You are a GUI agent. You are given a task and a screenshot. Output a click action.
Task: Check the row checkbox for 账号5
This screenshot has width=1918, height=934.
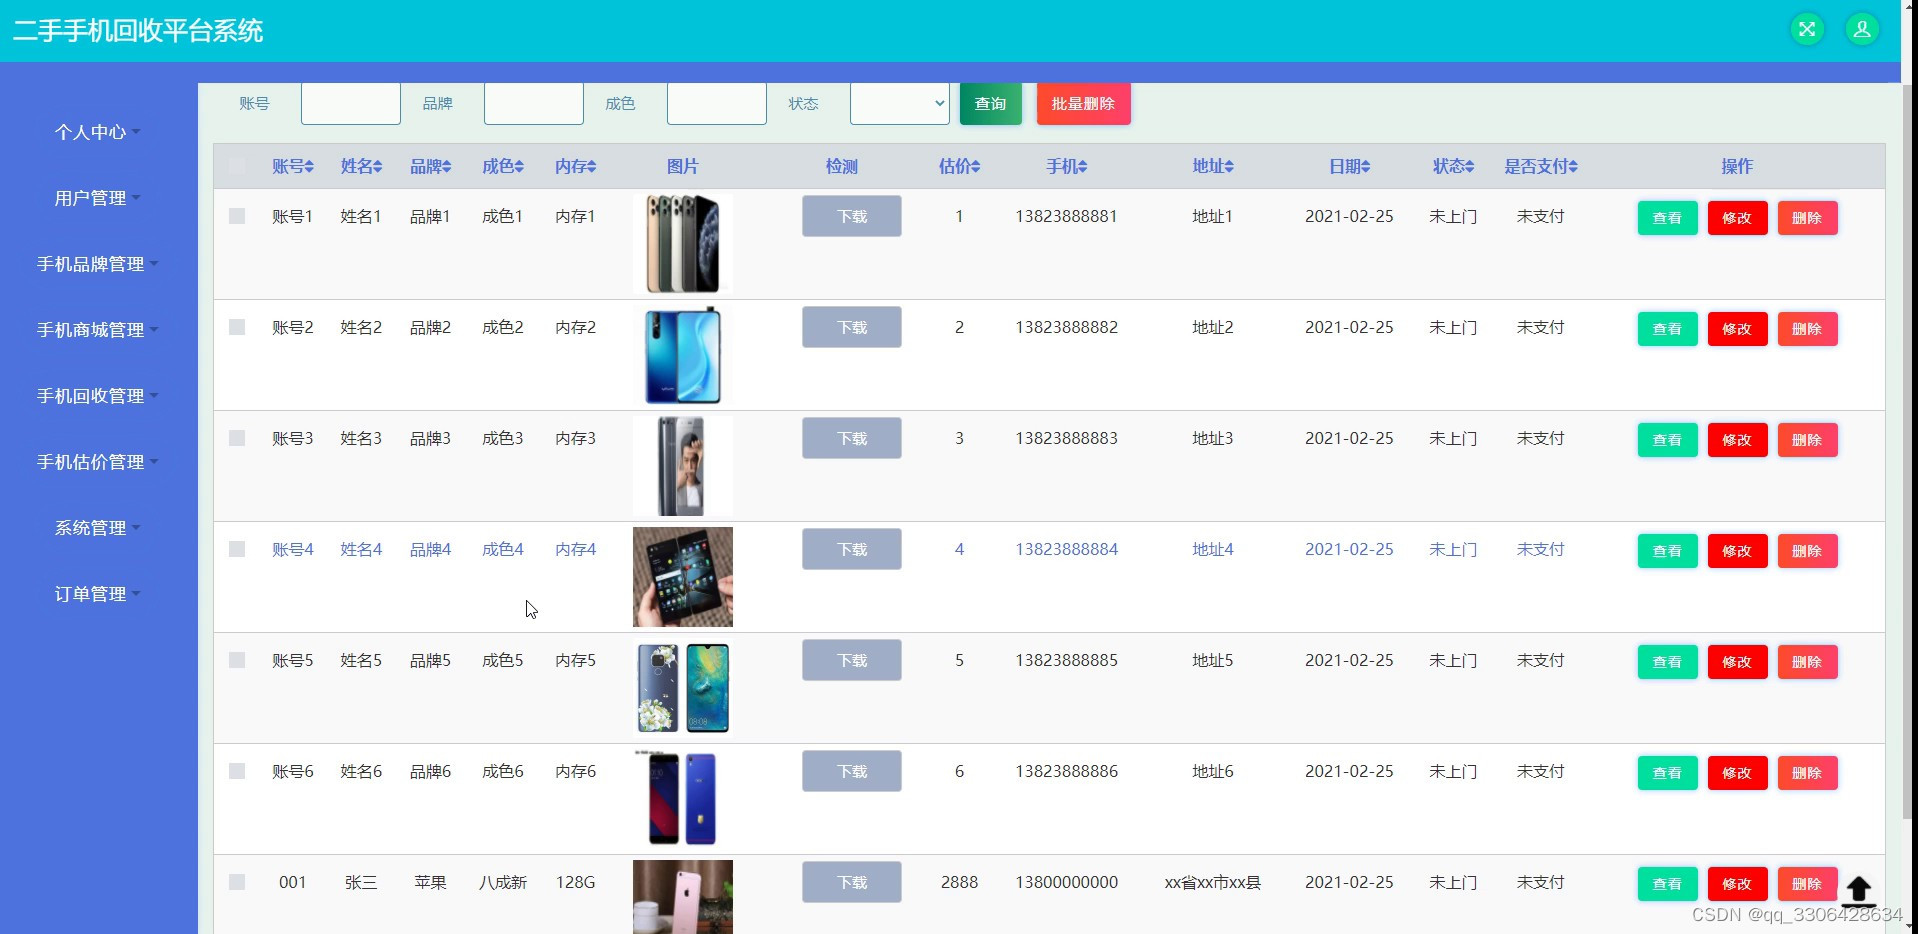[237, 660]
